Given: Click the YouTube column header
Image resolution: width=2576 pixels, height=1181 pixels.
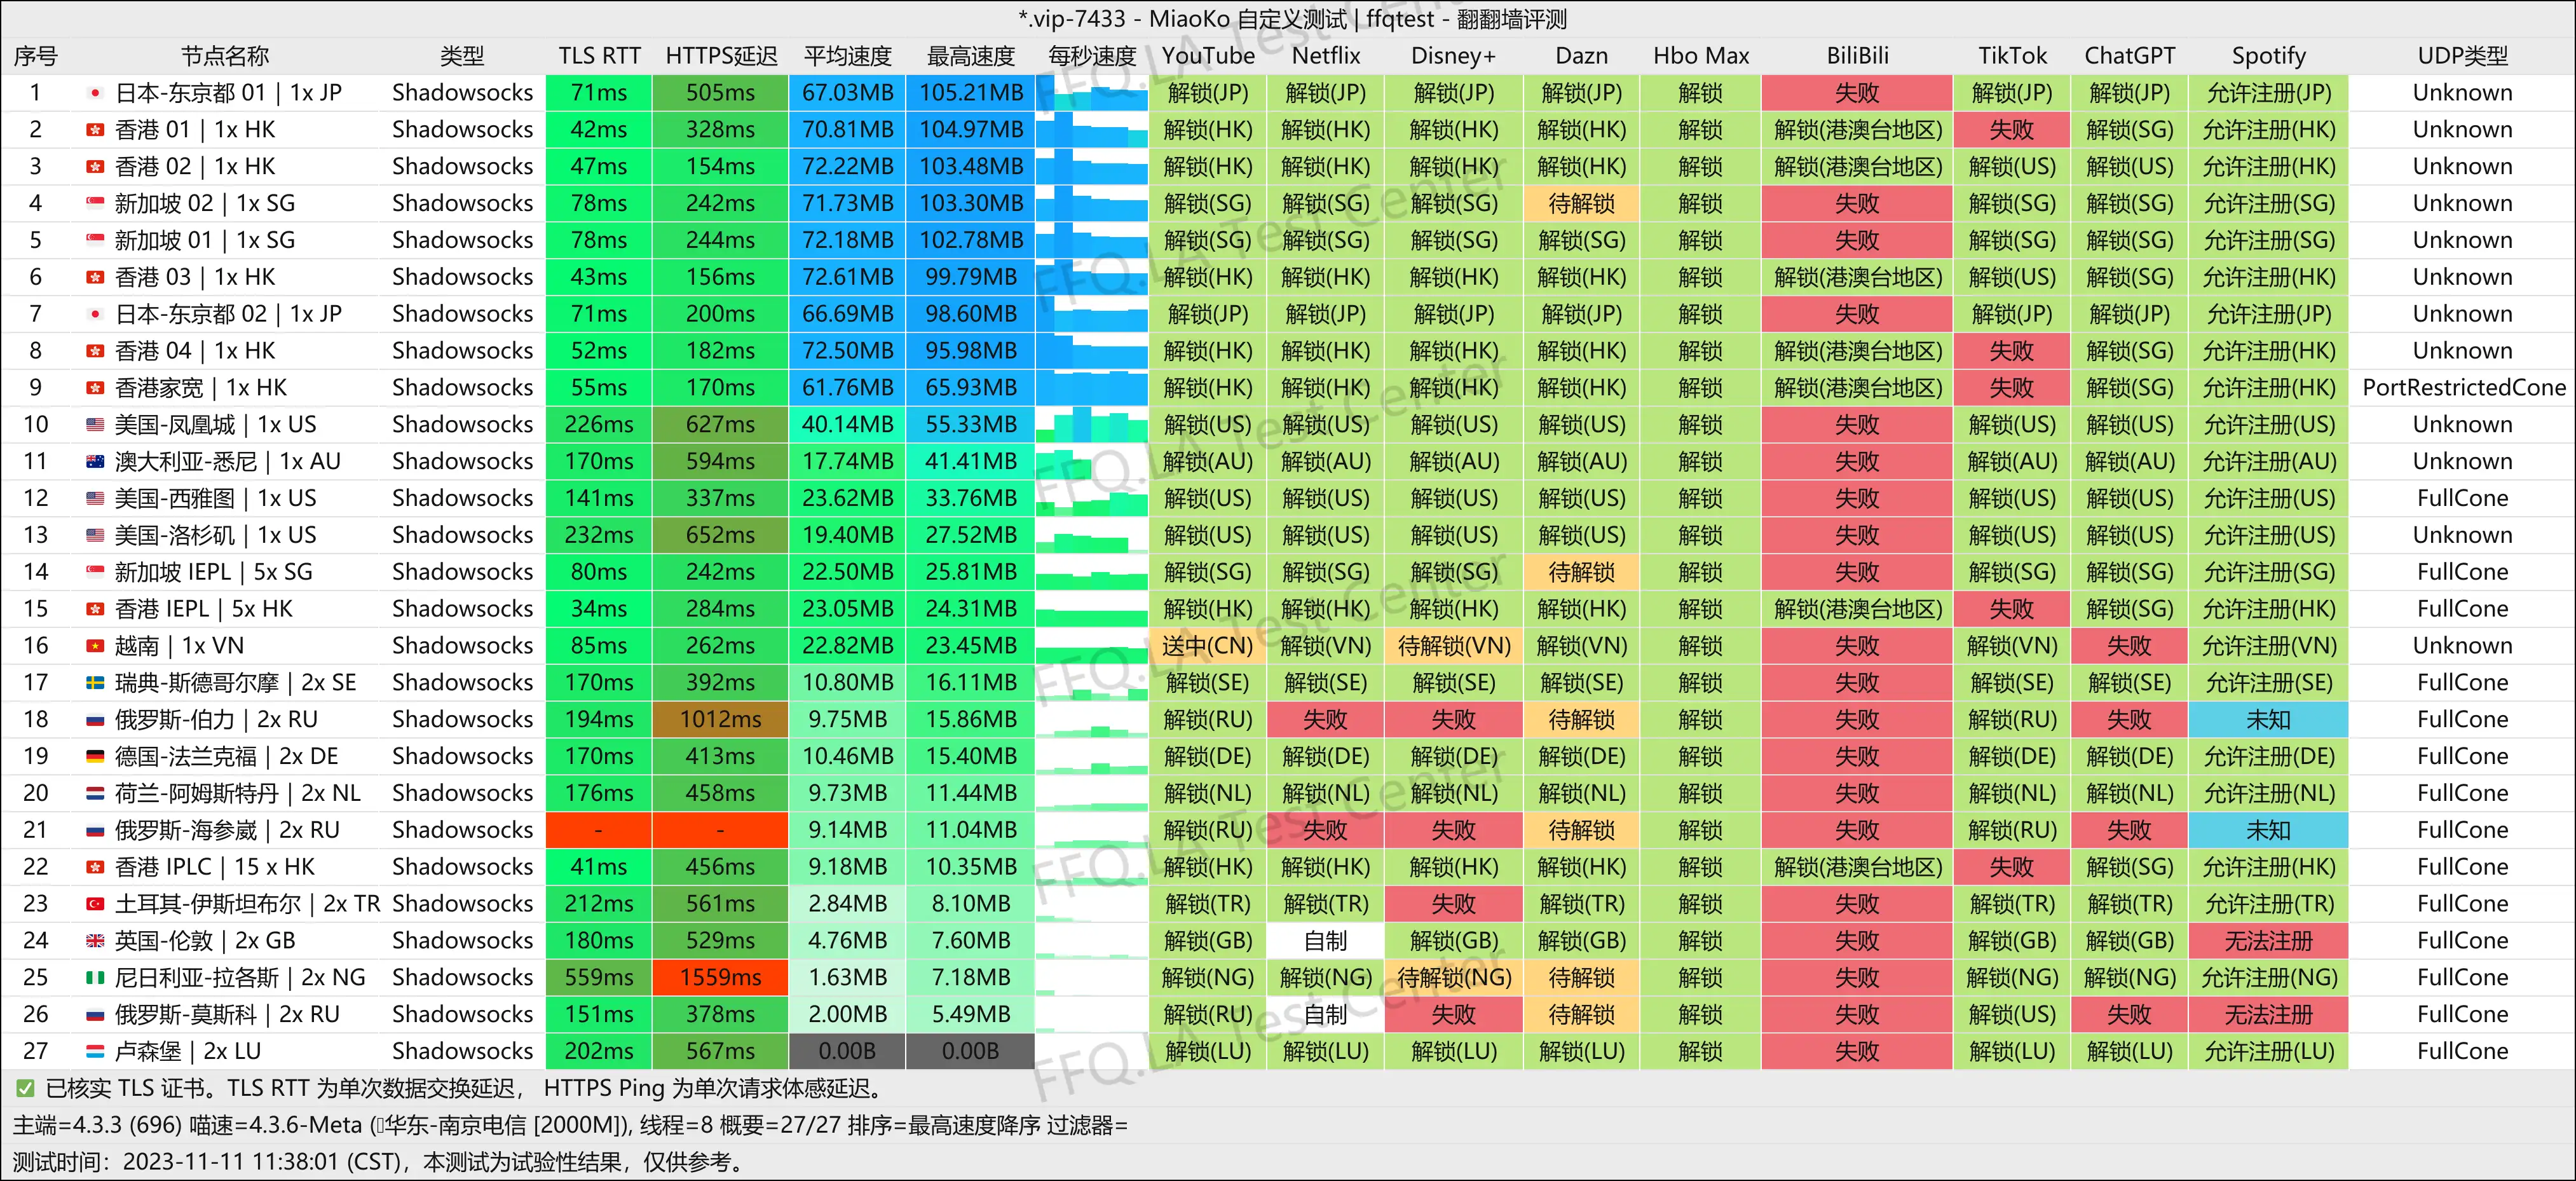Looking at the screenshot, I should (1207, 56).
